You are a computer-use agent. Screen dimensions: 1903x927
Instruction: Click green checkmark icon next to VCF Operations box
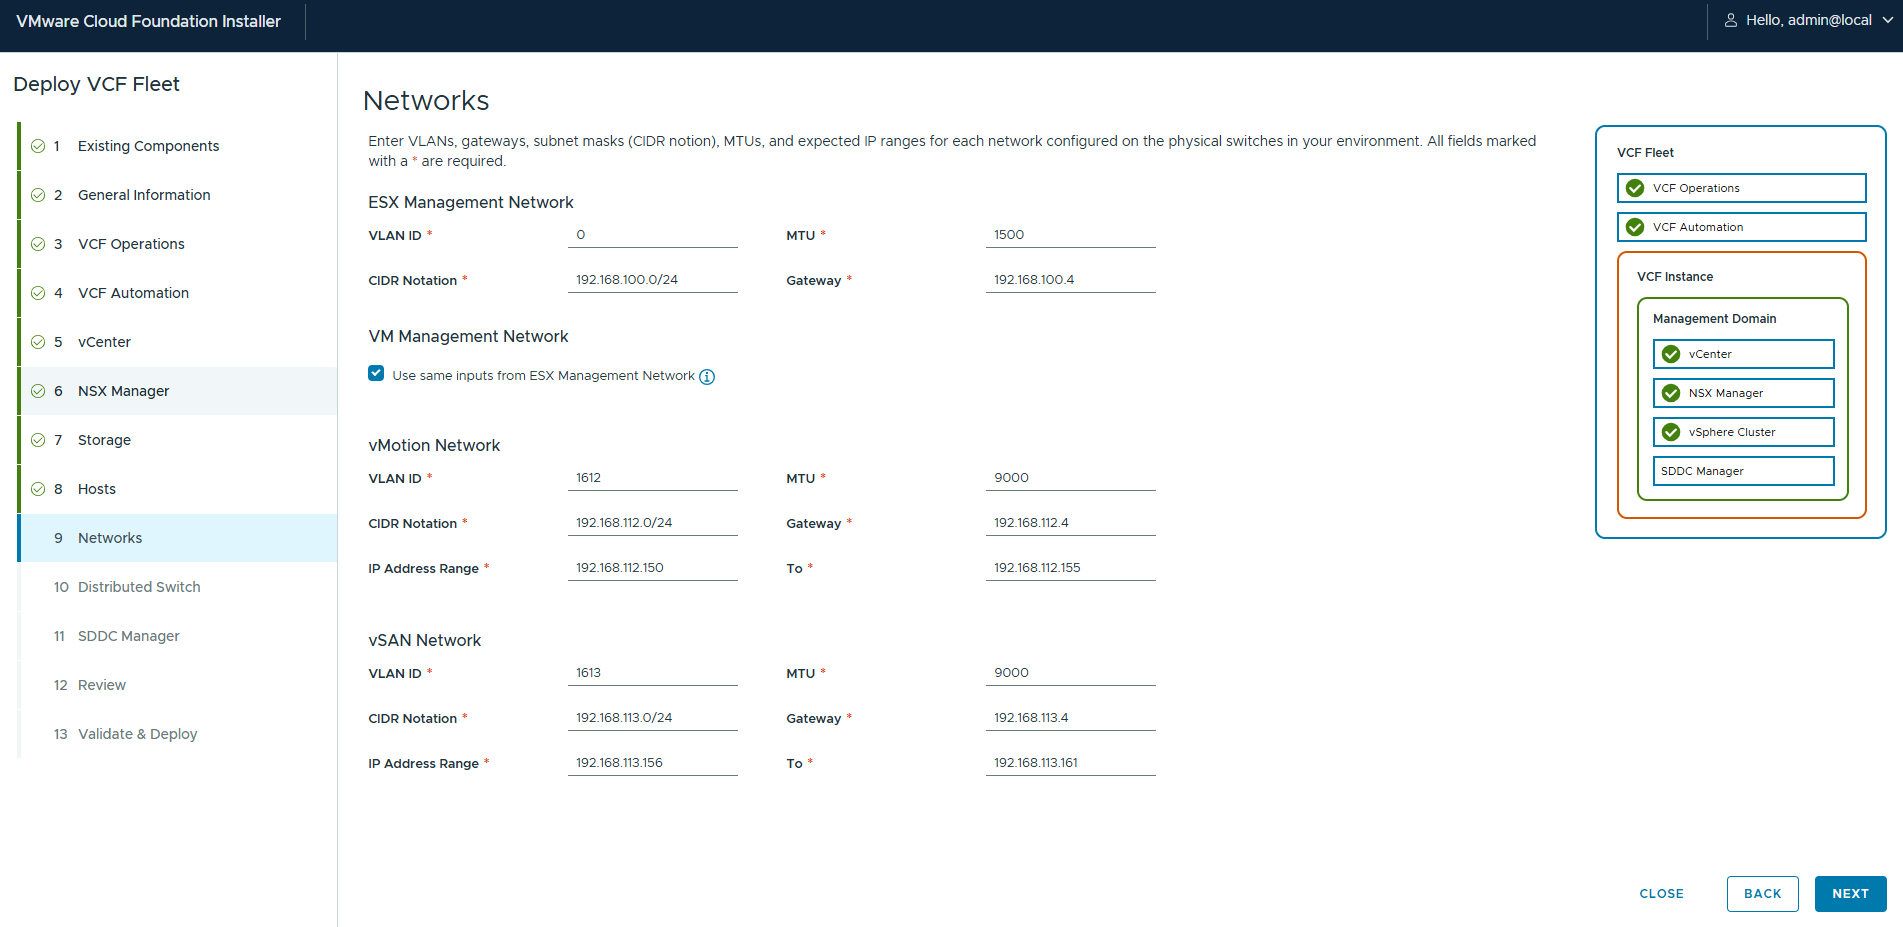pyautogui.click(x=1635, y=188)
